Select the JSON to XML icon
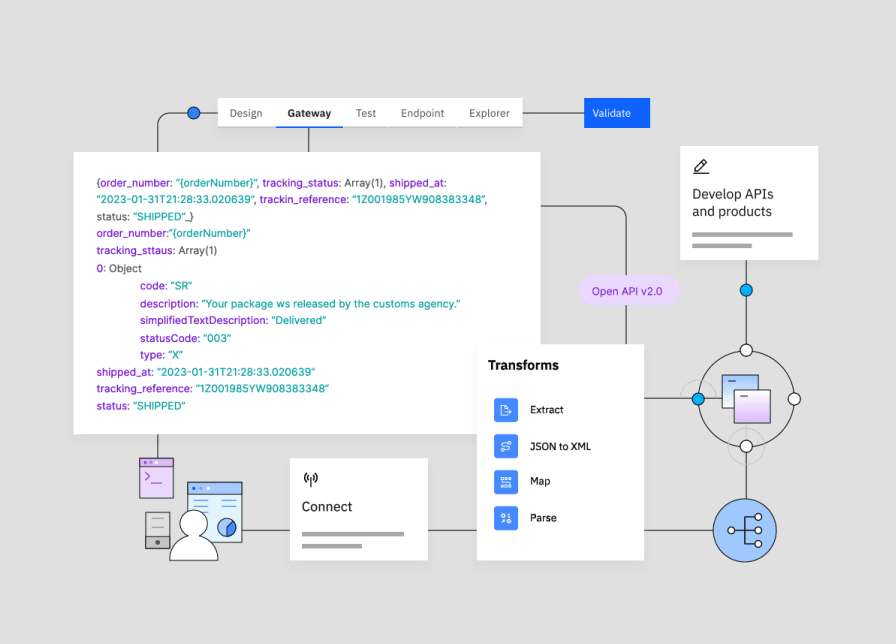 coord(506,446)
